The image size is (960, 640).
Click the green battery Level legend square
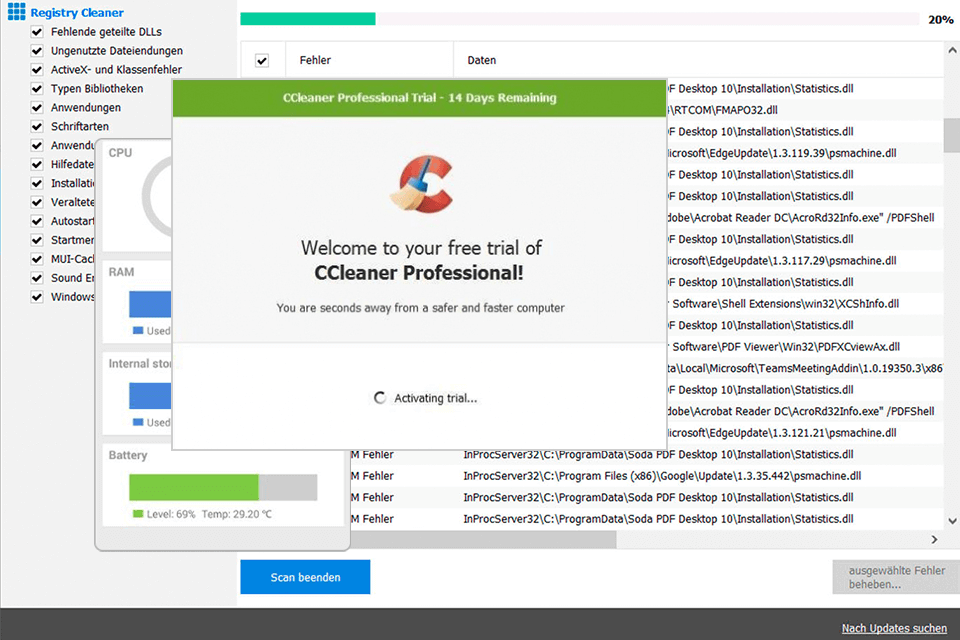pos(138,514)
